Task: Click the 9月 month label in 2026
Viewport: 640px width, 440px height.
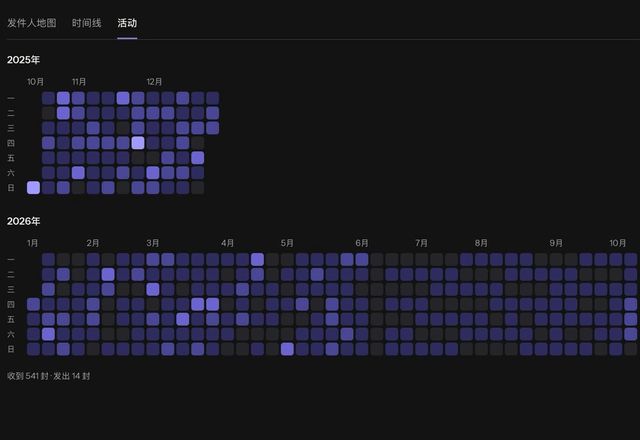Action: pos(556,243)
